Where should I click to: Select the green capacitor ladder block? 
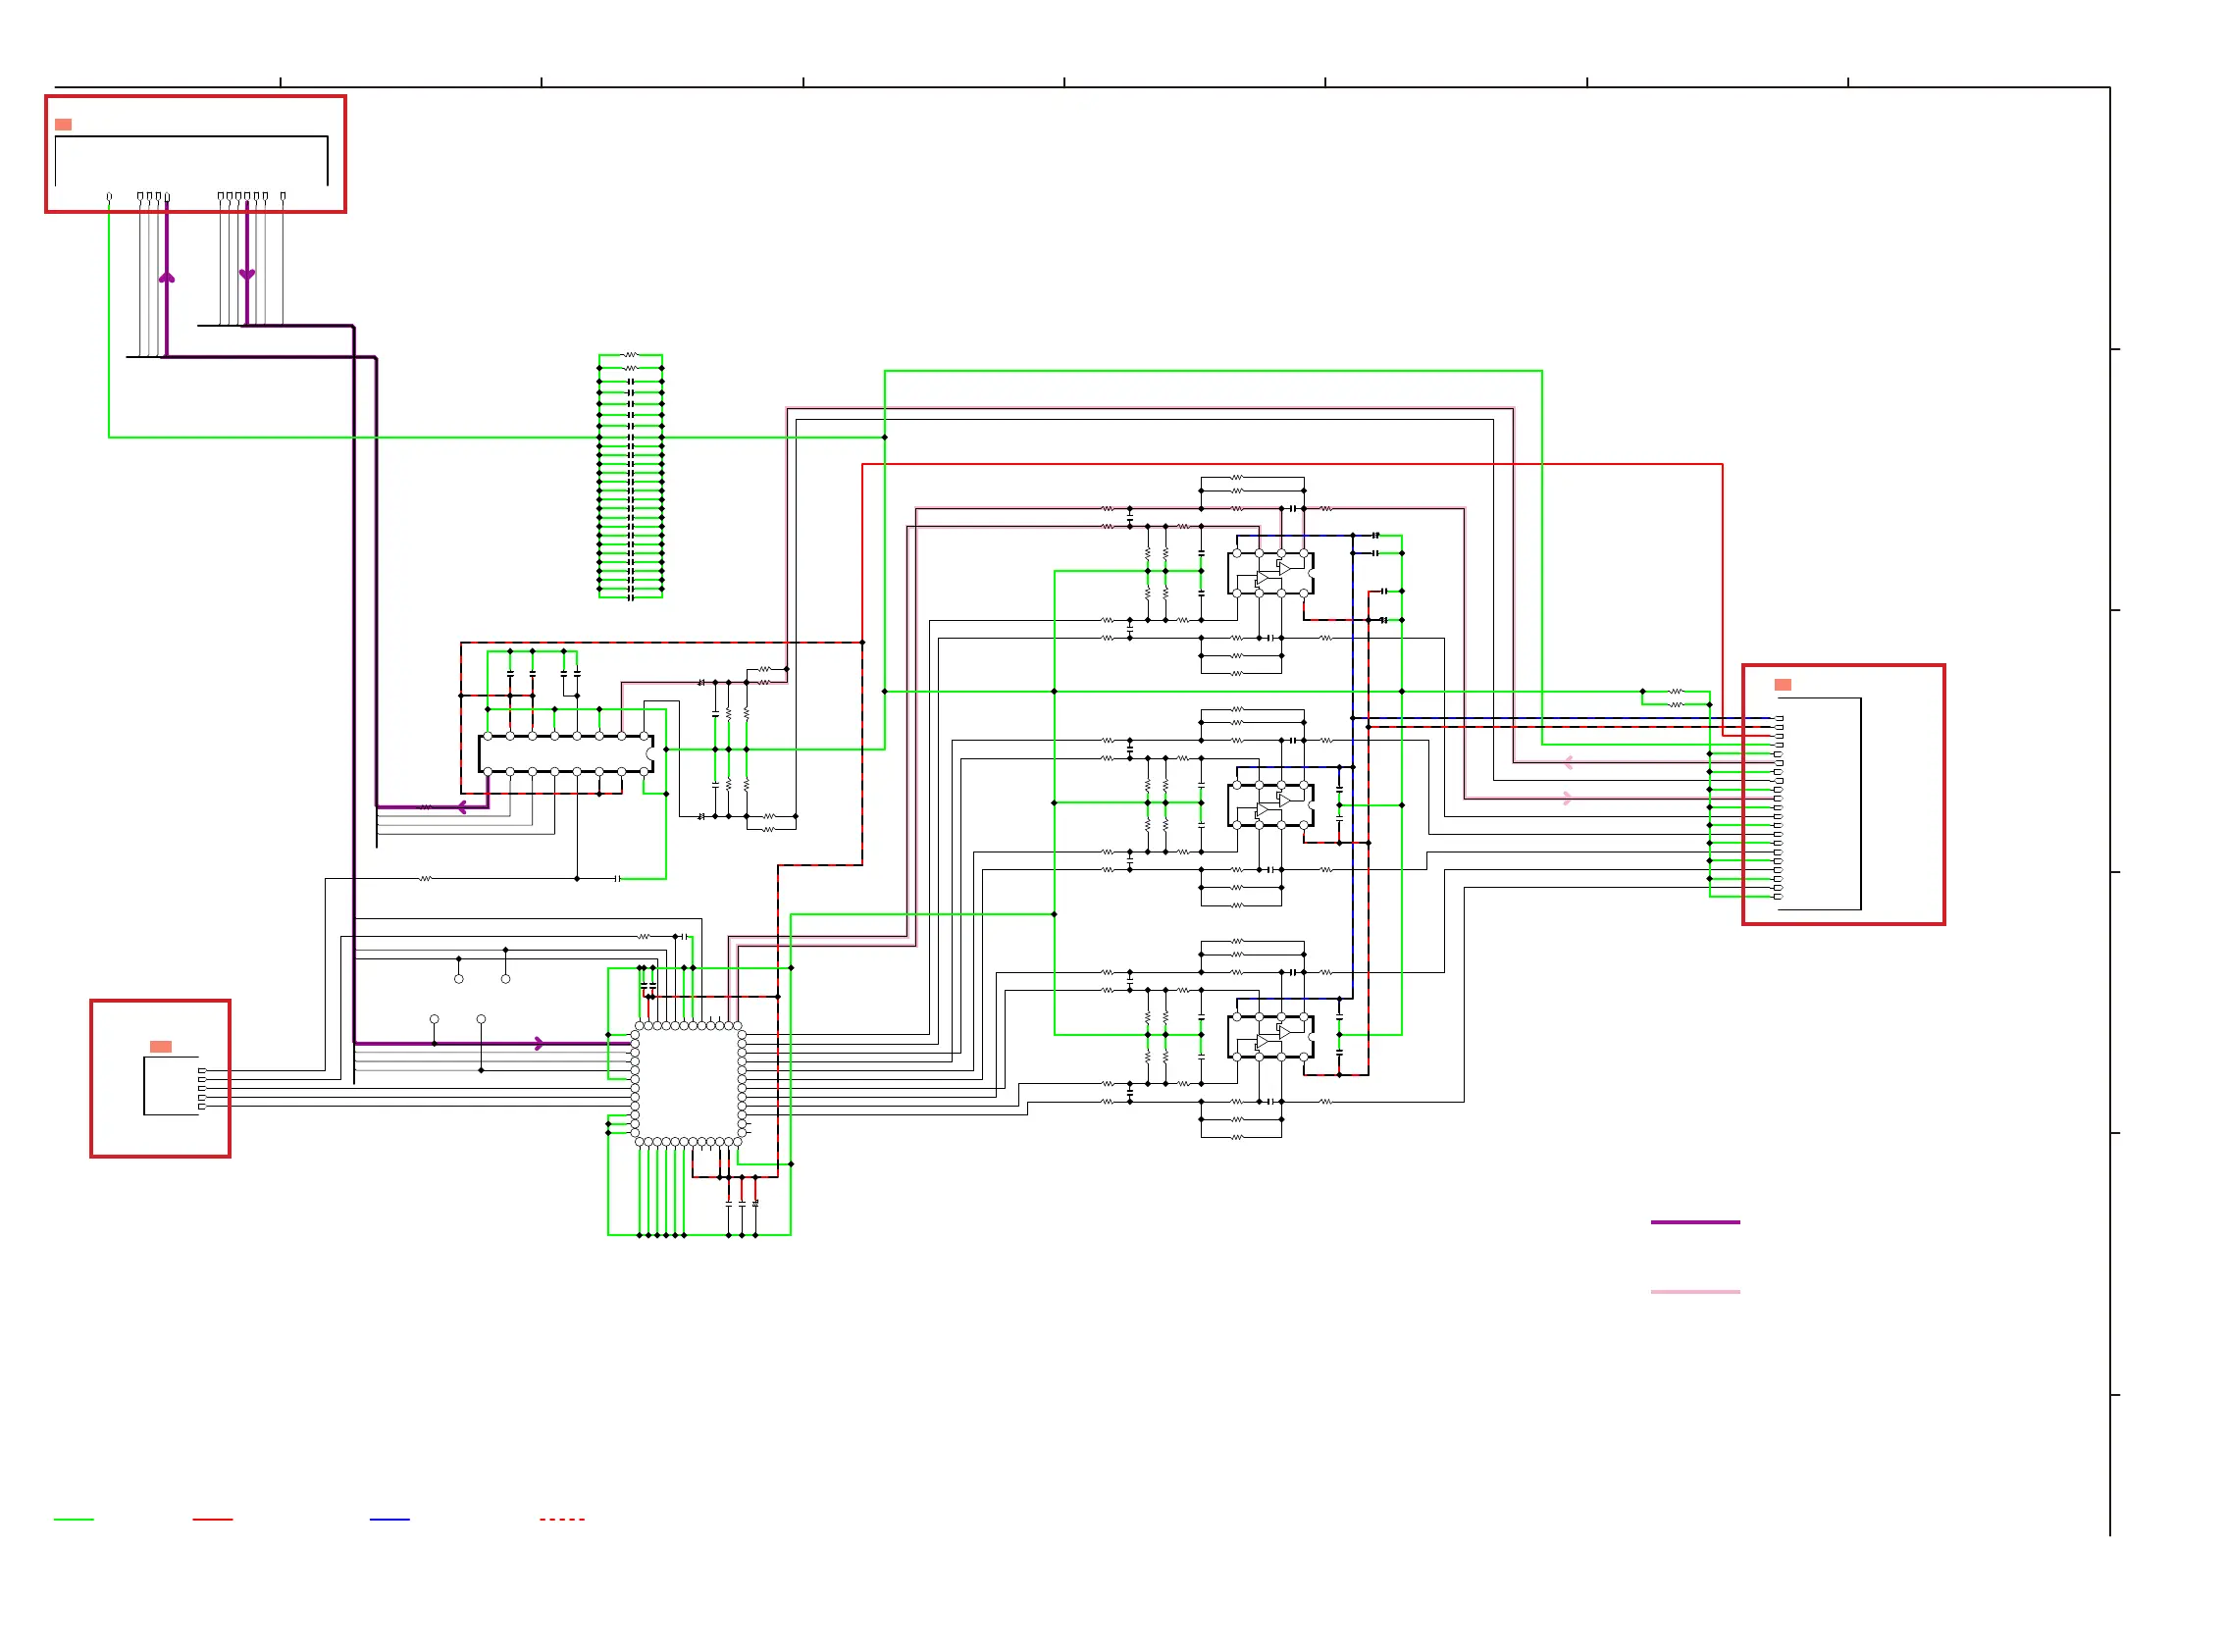(x=630, y=476)
